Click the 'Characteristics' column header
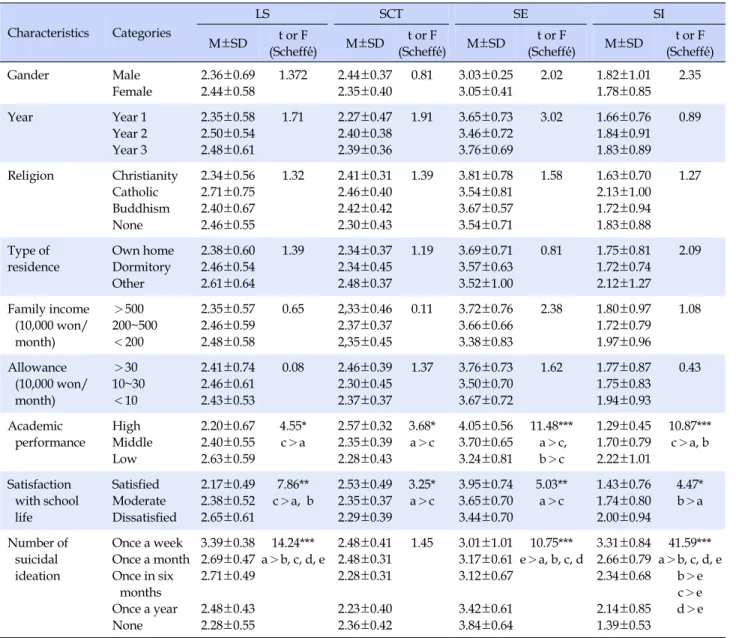This screenshot has height=638, width=736. (x=48, y=33)
